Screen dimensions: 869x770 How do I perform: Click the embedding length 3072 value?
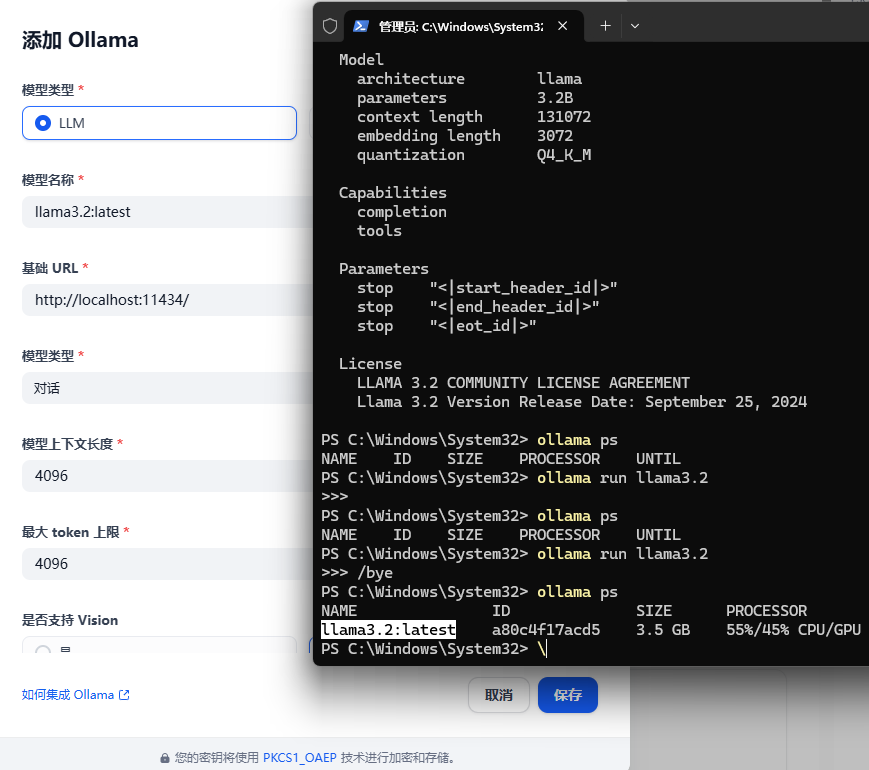click(x=555, y=136)
